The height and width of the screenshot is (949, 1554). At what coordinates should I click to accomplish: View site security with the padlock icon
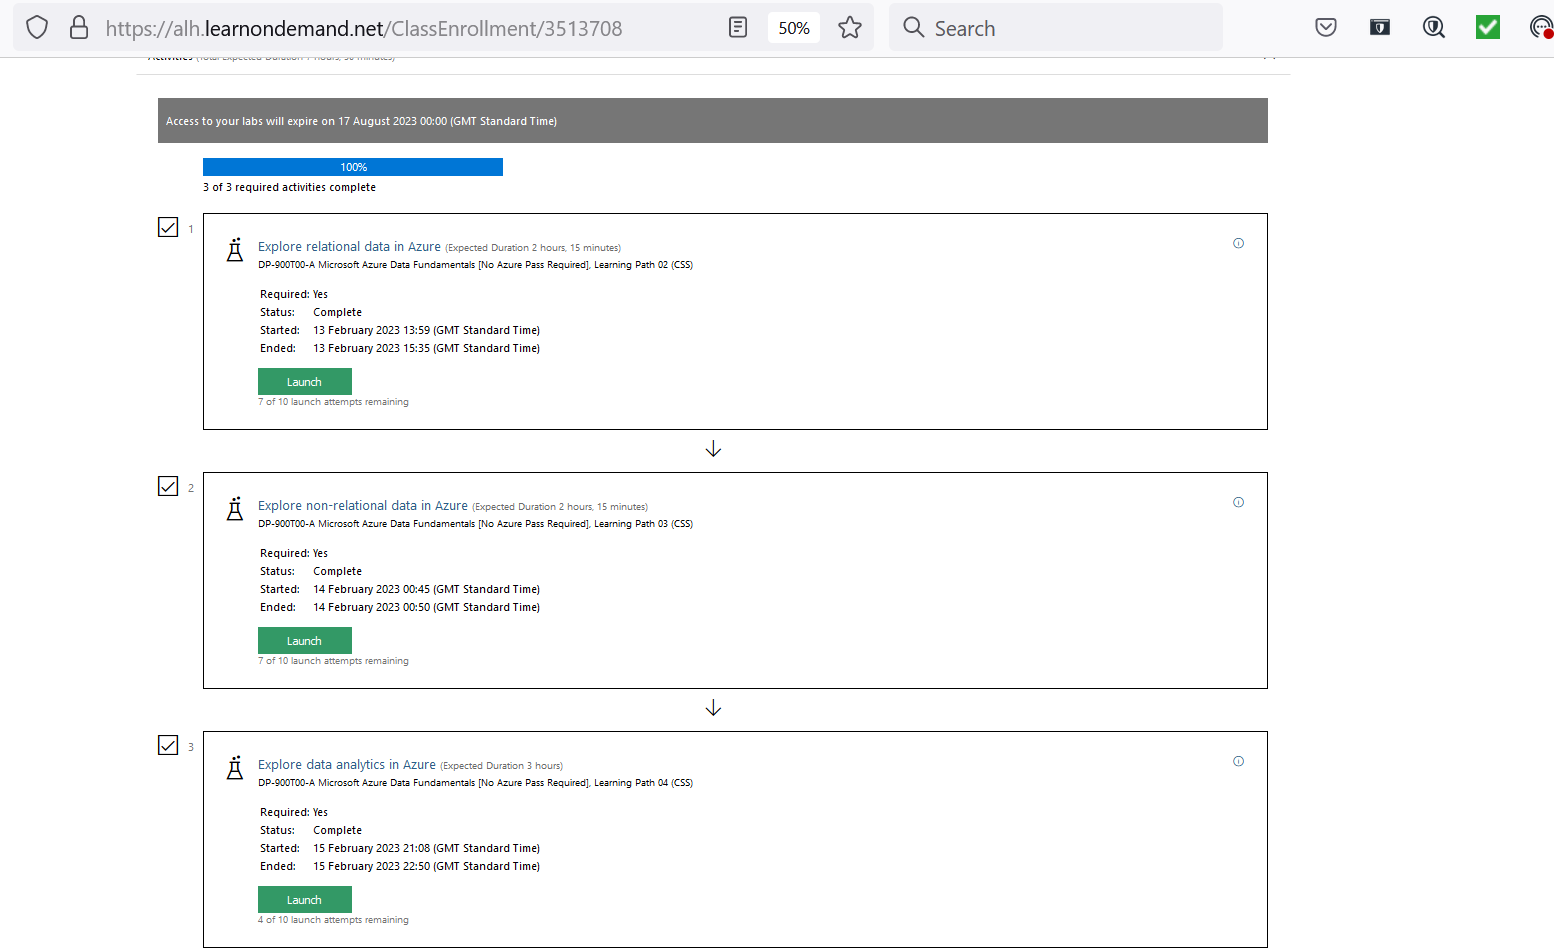[78, 27]
